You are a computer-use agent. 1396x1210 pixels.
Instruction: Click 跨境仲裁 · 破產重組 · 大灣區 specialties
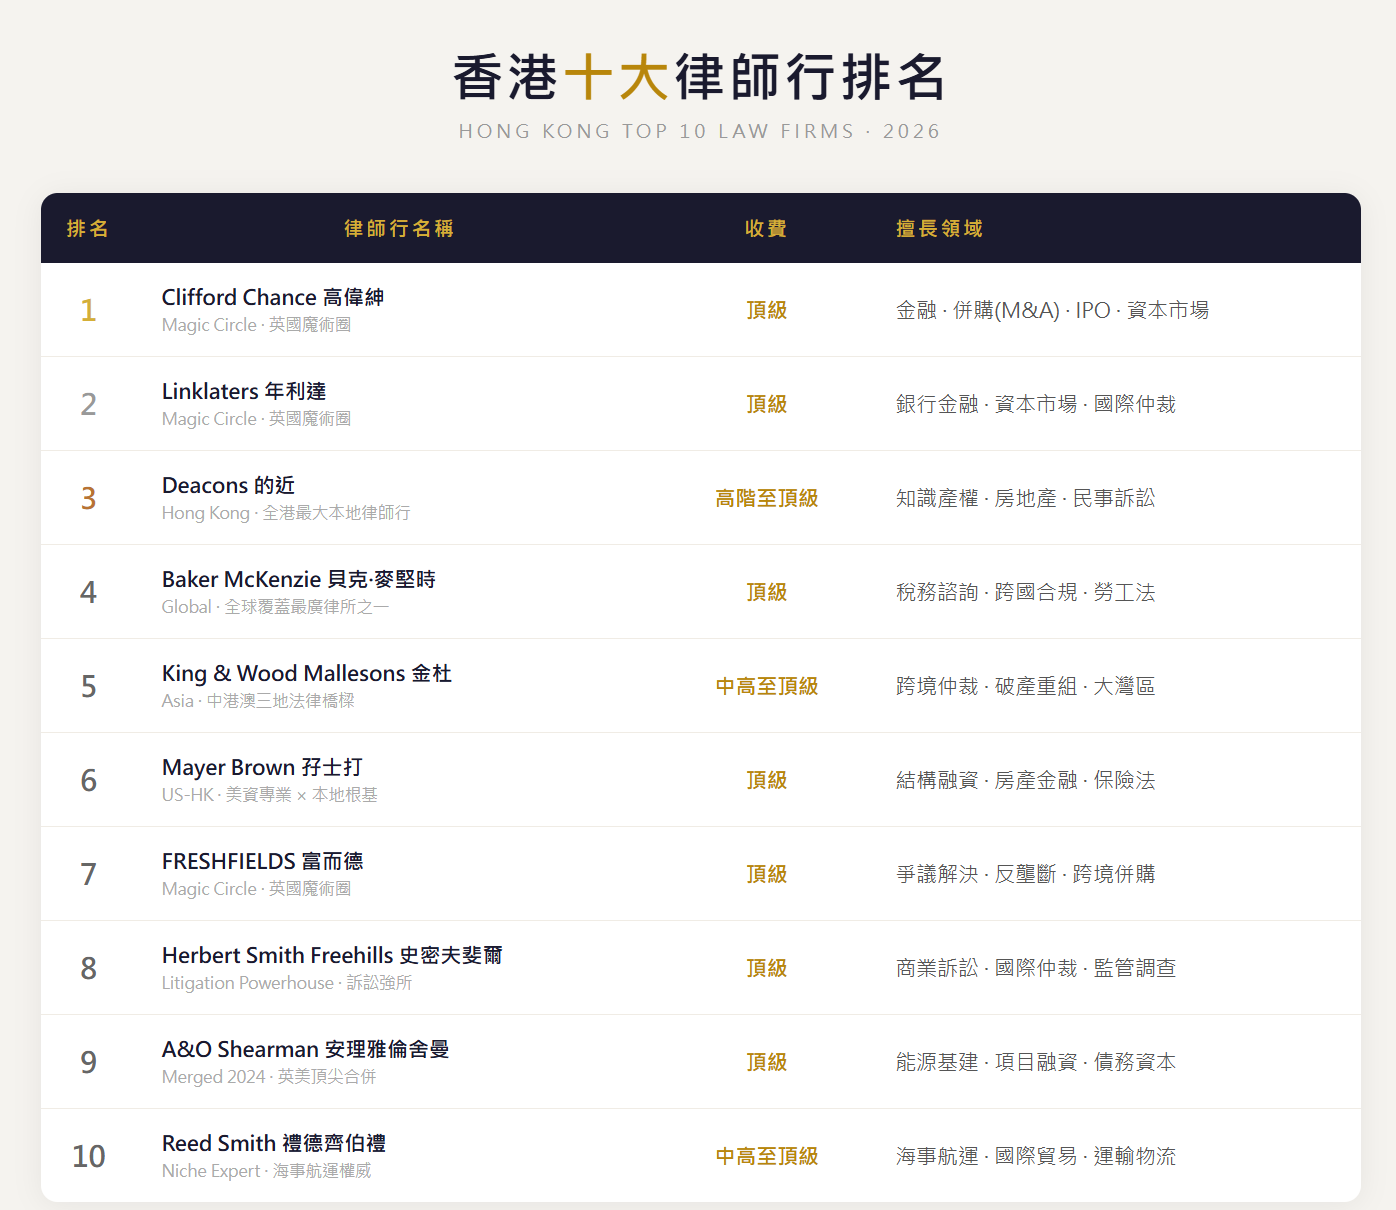coord(1025,686)
